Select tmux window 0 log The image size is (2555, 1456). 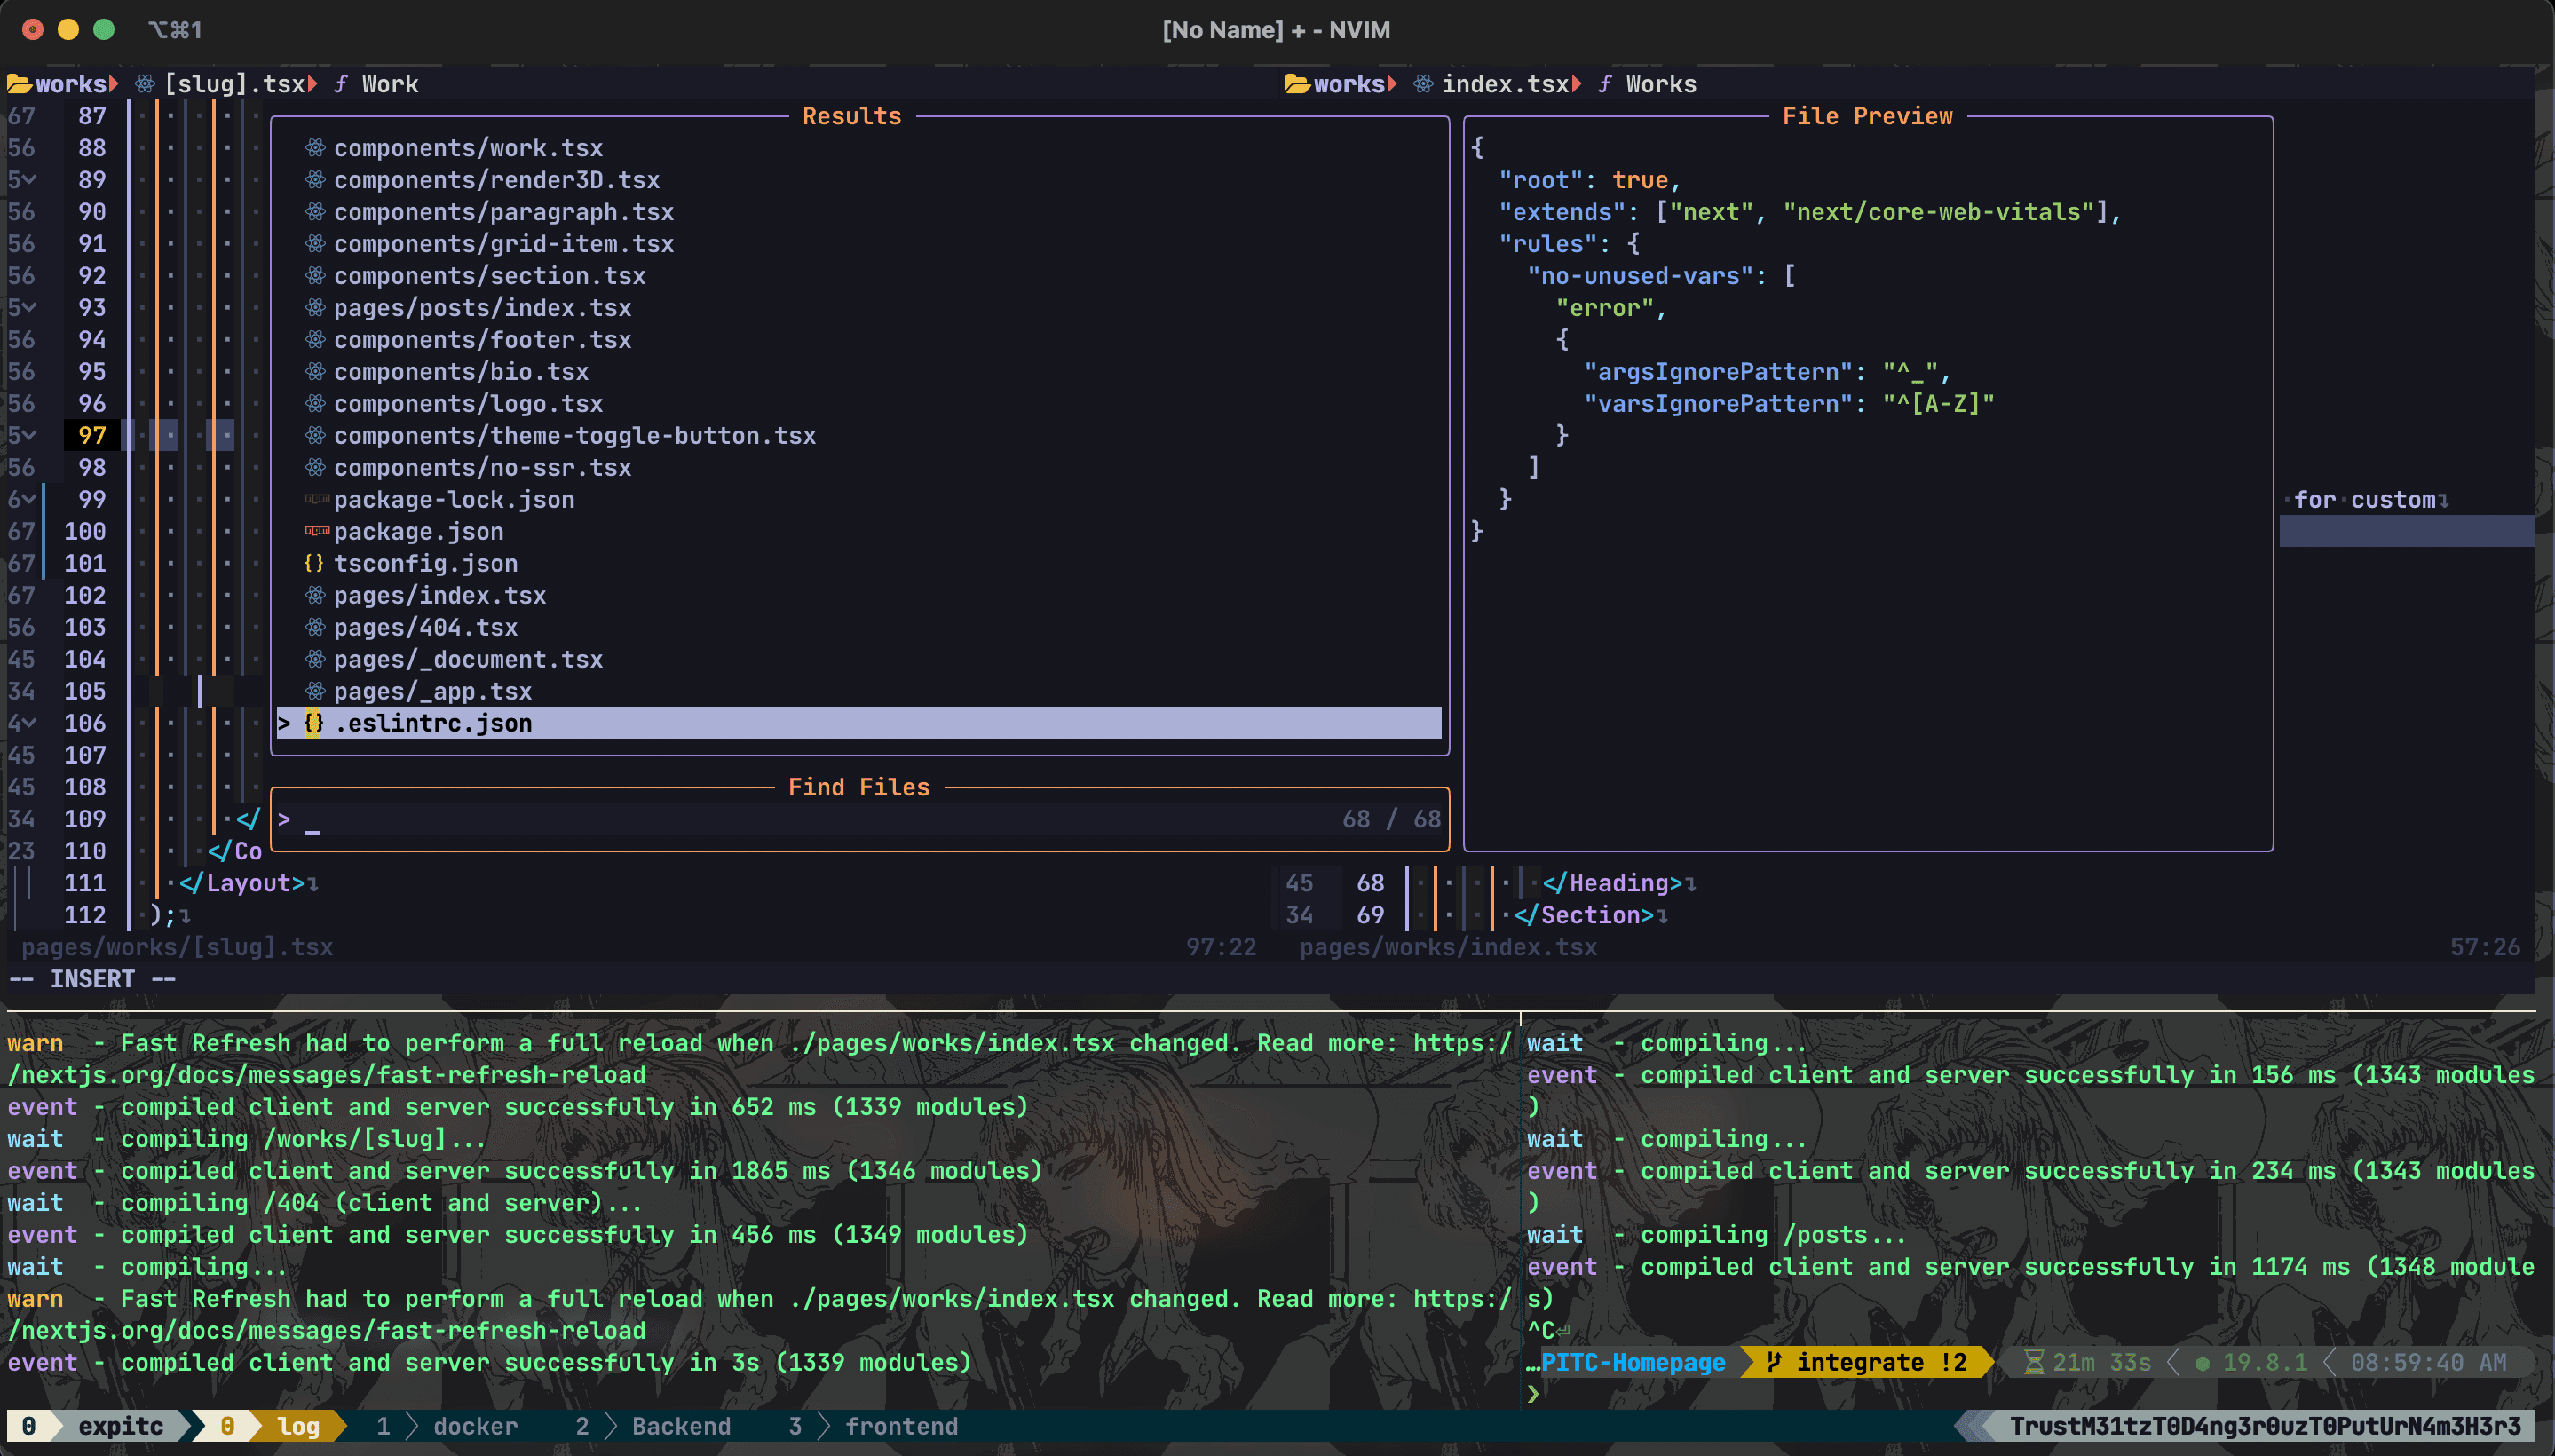pos(270,1426)
